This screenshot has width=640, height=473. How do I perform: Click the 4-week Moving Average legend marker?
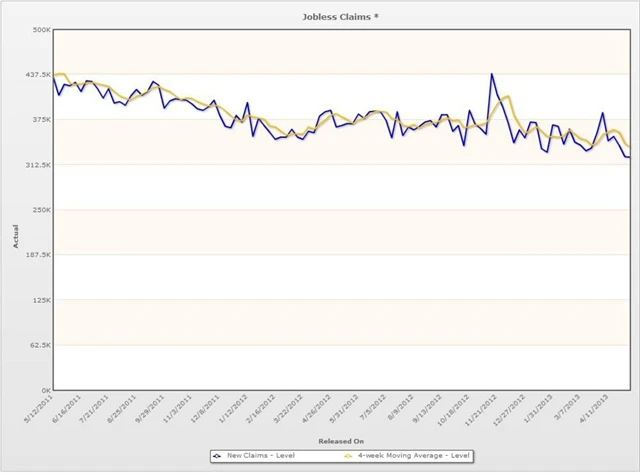pos(349,456)
